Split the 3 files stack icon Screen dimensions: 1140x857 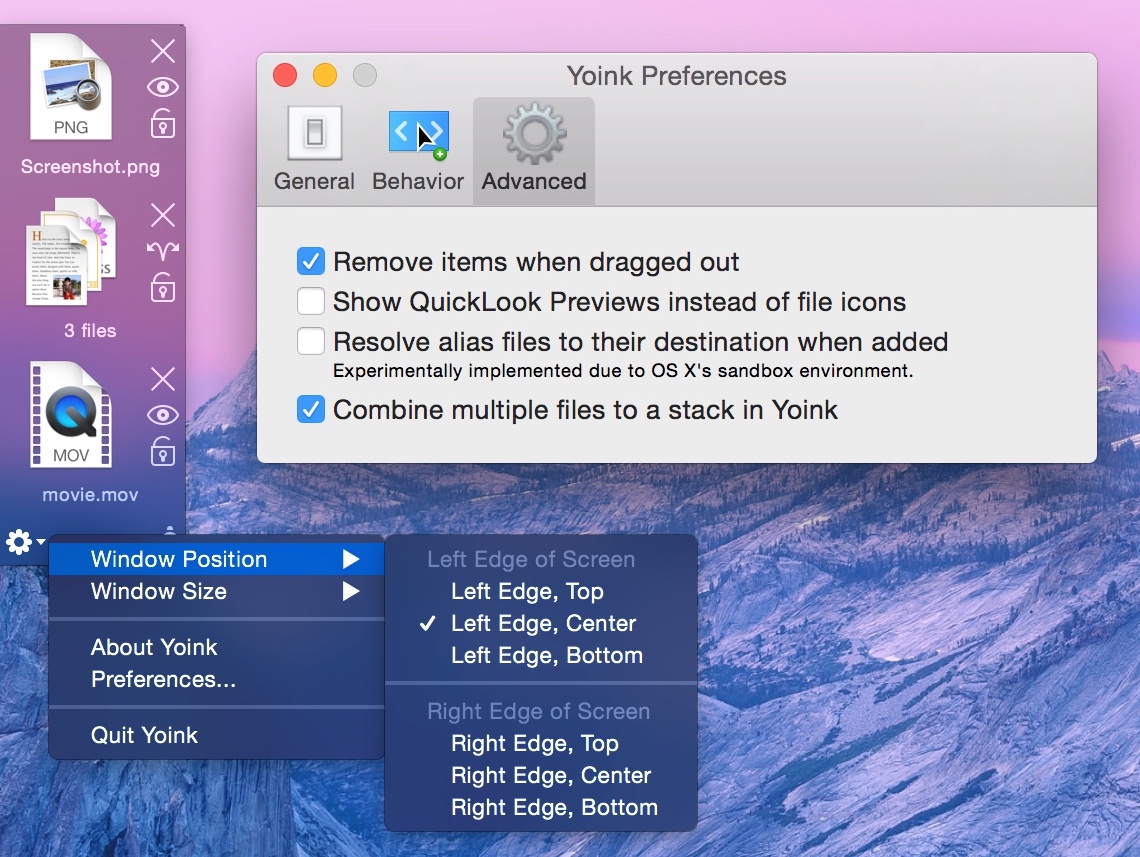163,250
